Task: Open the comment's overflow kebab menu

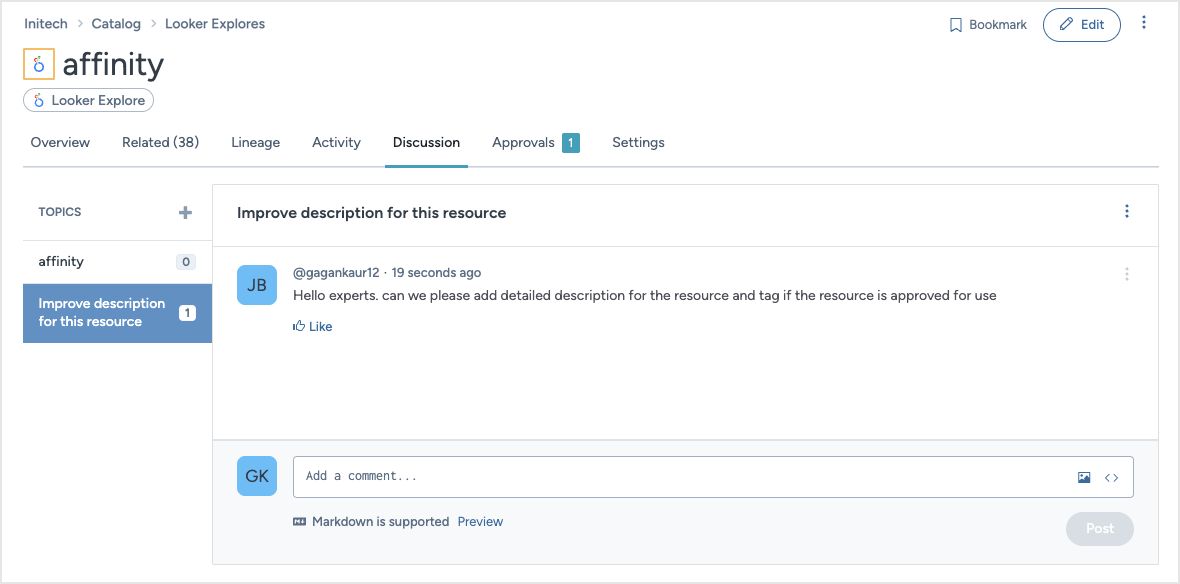Action: click(1127, 274)
